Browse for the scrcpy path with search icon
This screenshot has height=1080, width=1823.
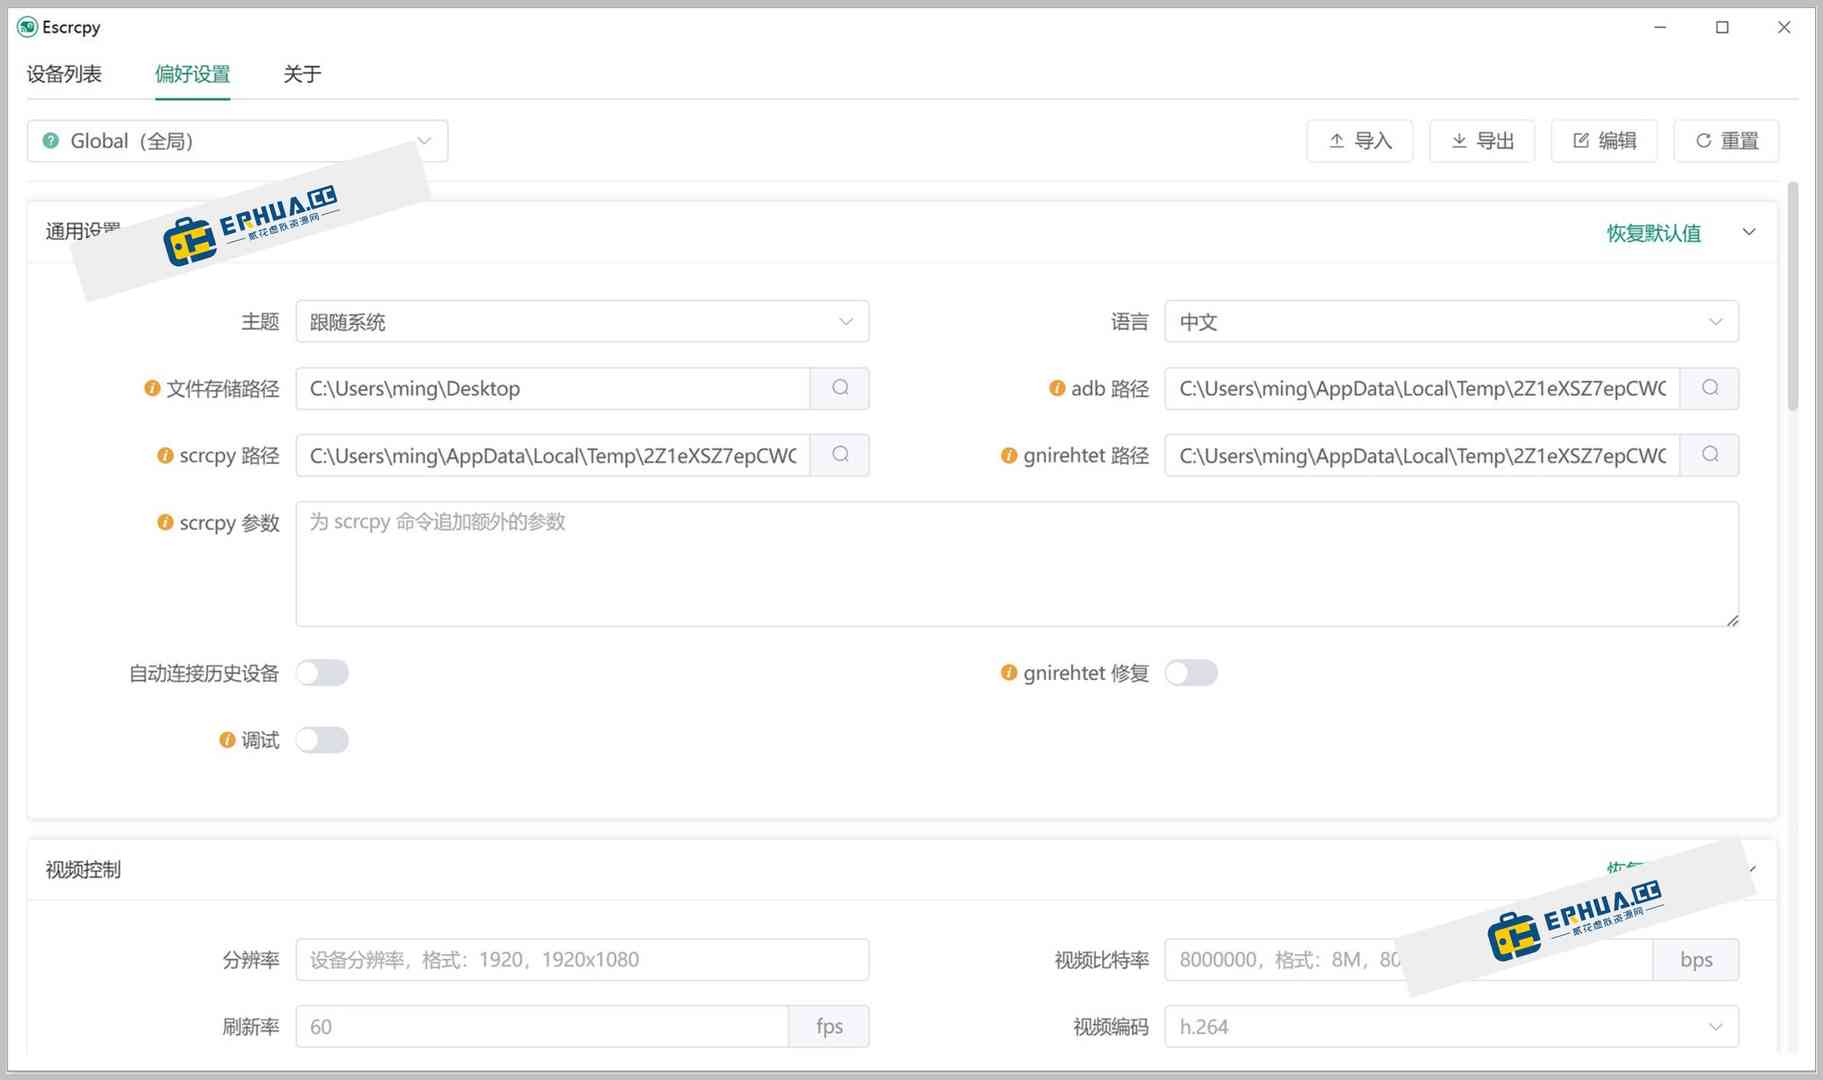pos(840,455)
